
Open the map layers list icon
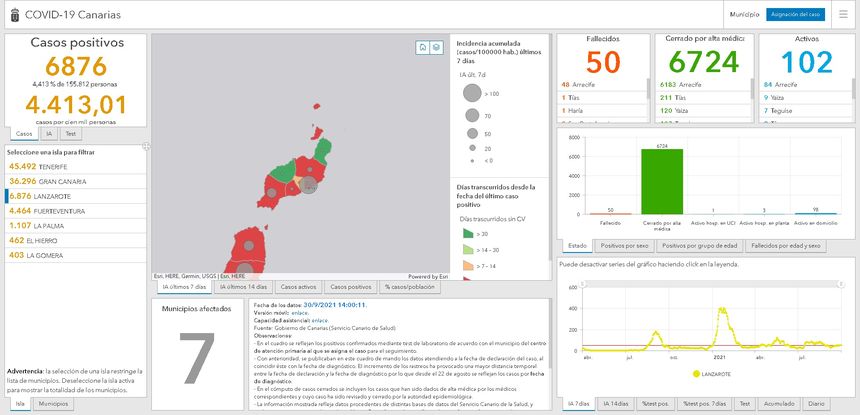436,47
